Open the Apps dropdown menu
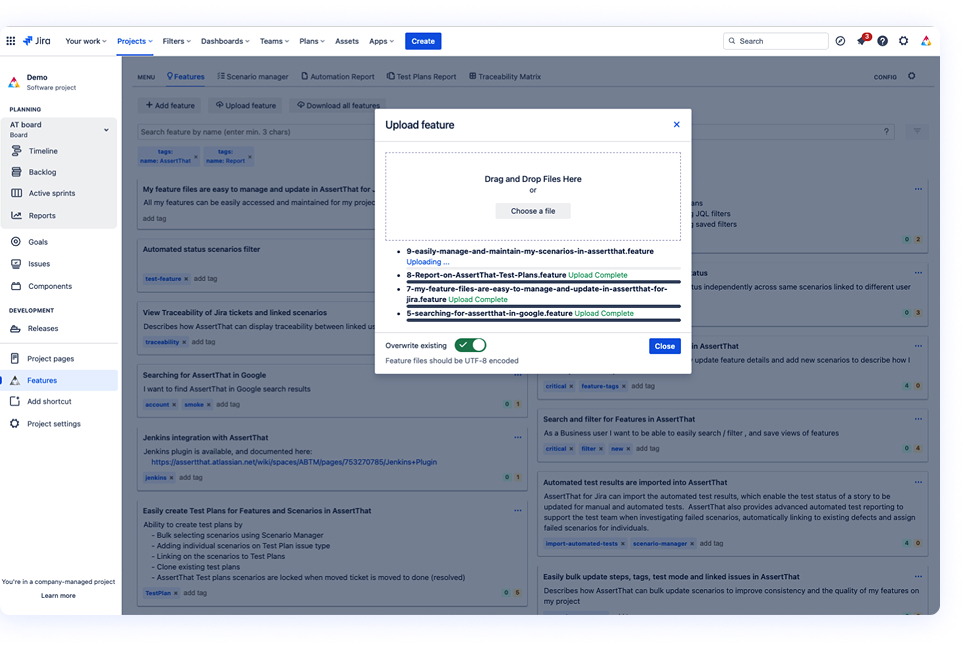 381,41
